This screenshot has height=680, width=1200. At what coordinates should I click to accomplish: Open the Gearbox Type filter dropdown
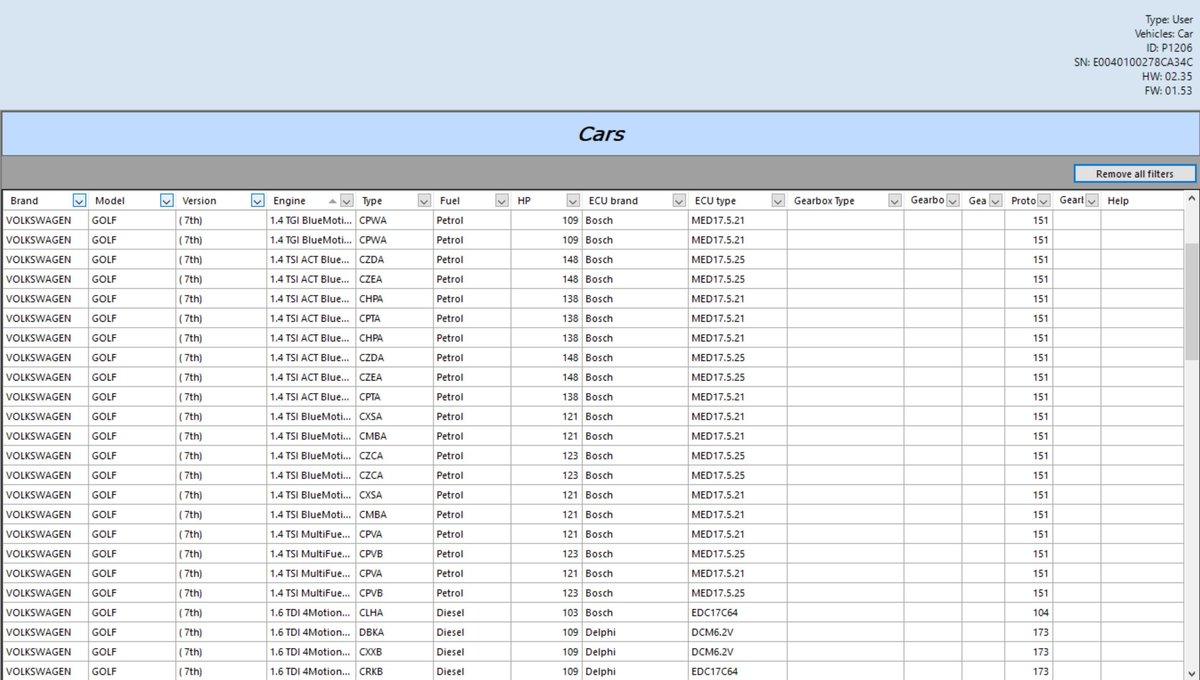click(894, 201)
